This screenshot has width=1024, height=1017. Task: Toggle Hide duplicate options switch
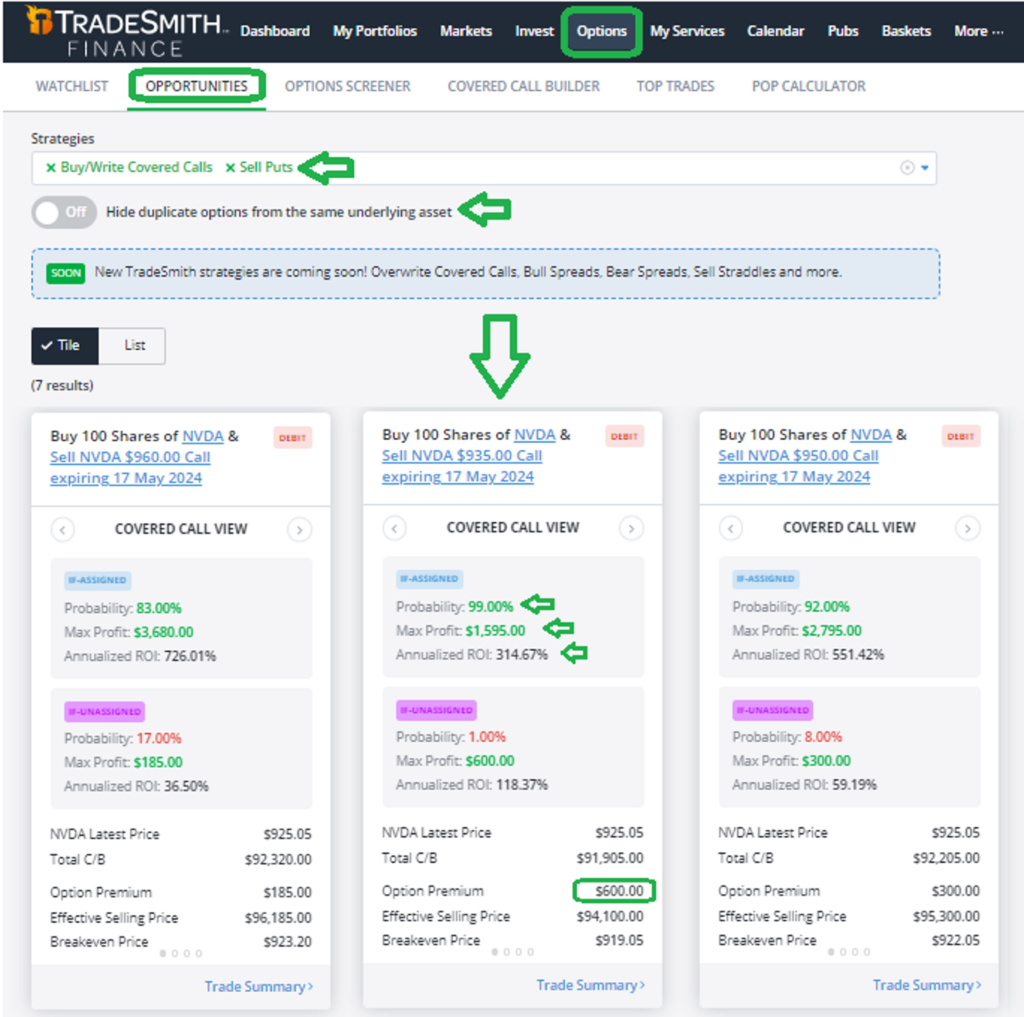(64, 212)
